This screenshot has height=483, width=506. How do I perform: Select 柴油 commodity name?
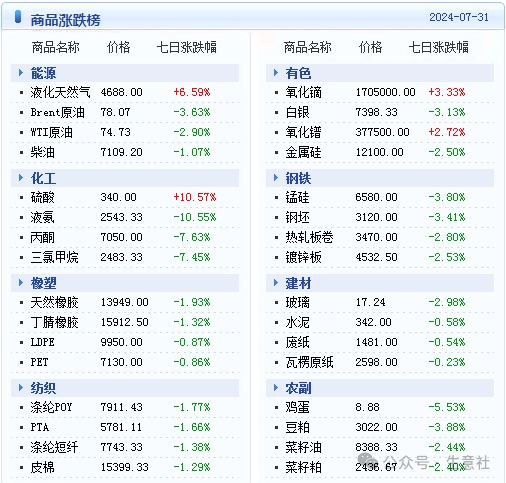pyautogui.click(x=42, y=152)
